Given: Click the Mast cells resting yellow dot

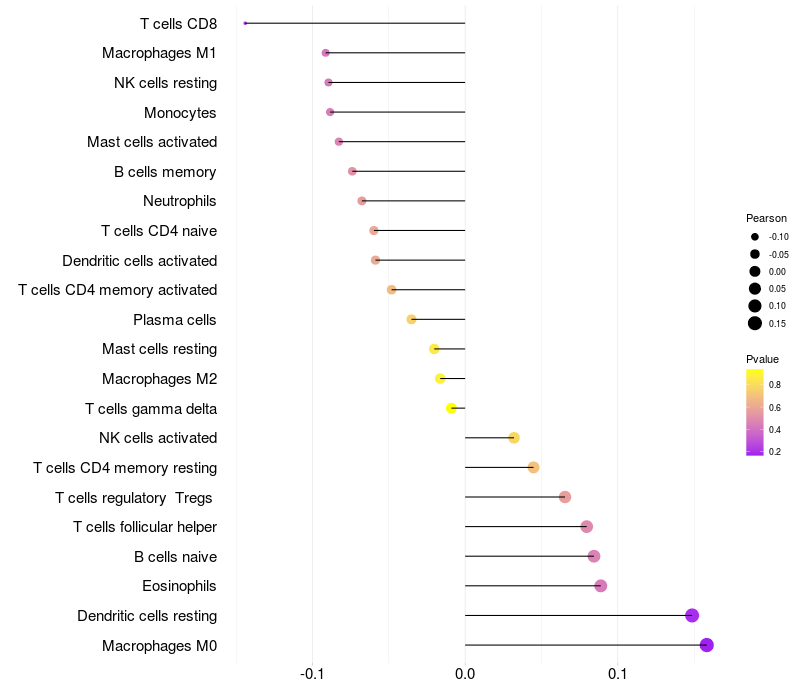Looking at the screenshot, I should pyautogui.click(x=434, y=349).
